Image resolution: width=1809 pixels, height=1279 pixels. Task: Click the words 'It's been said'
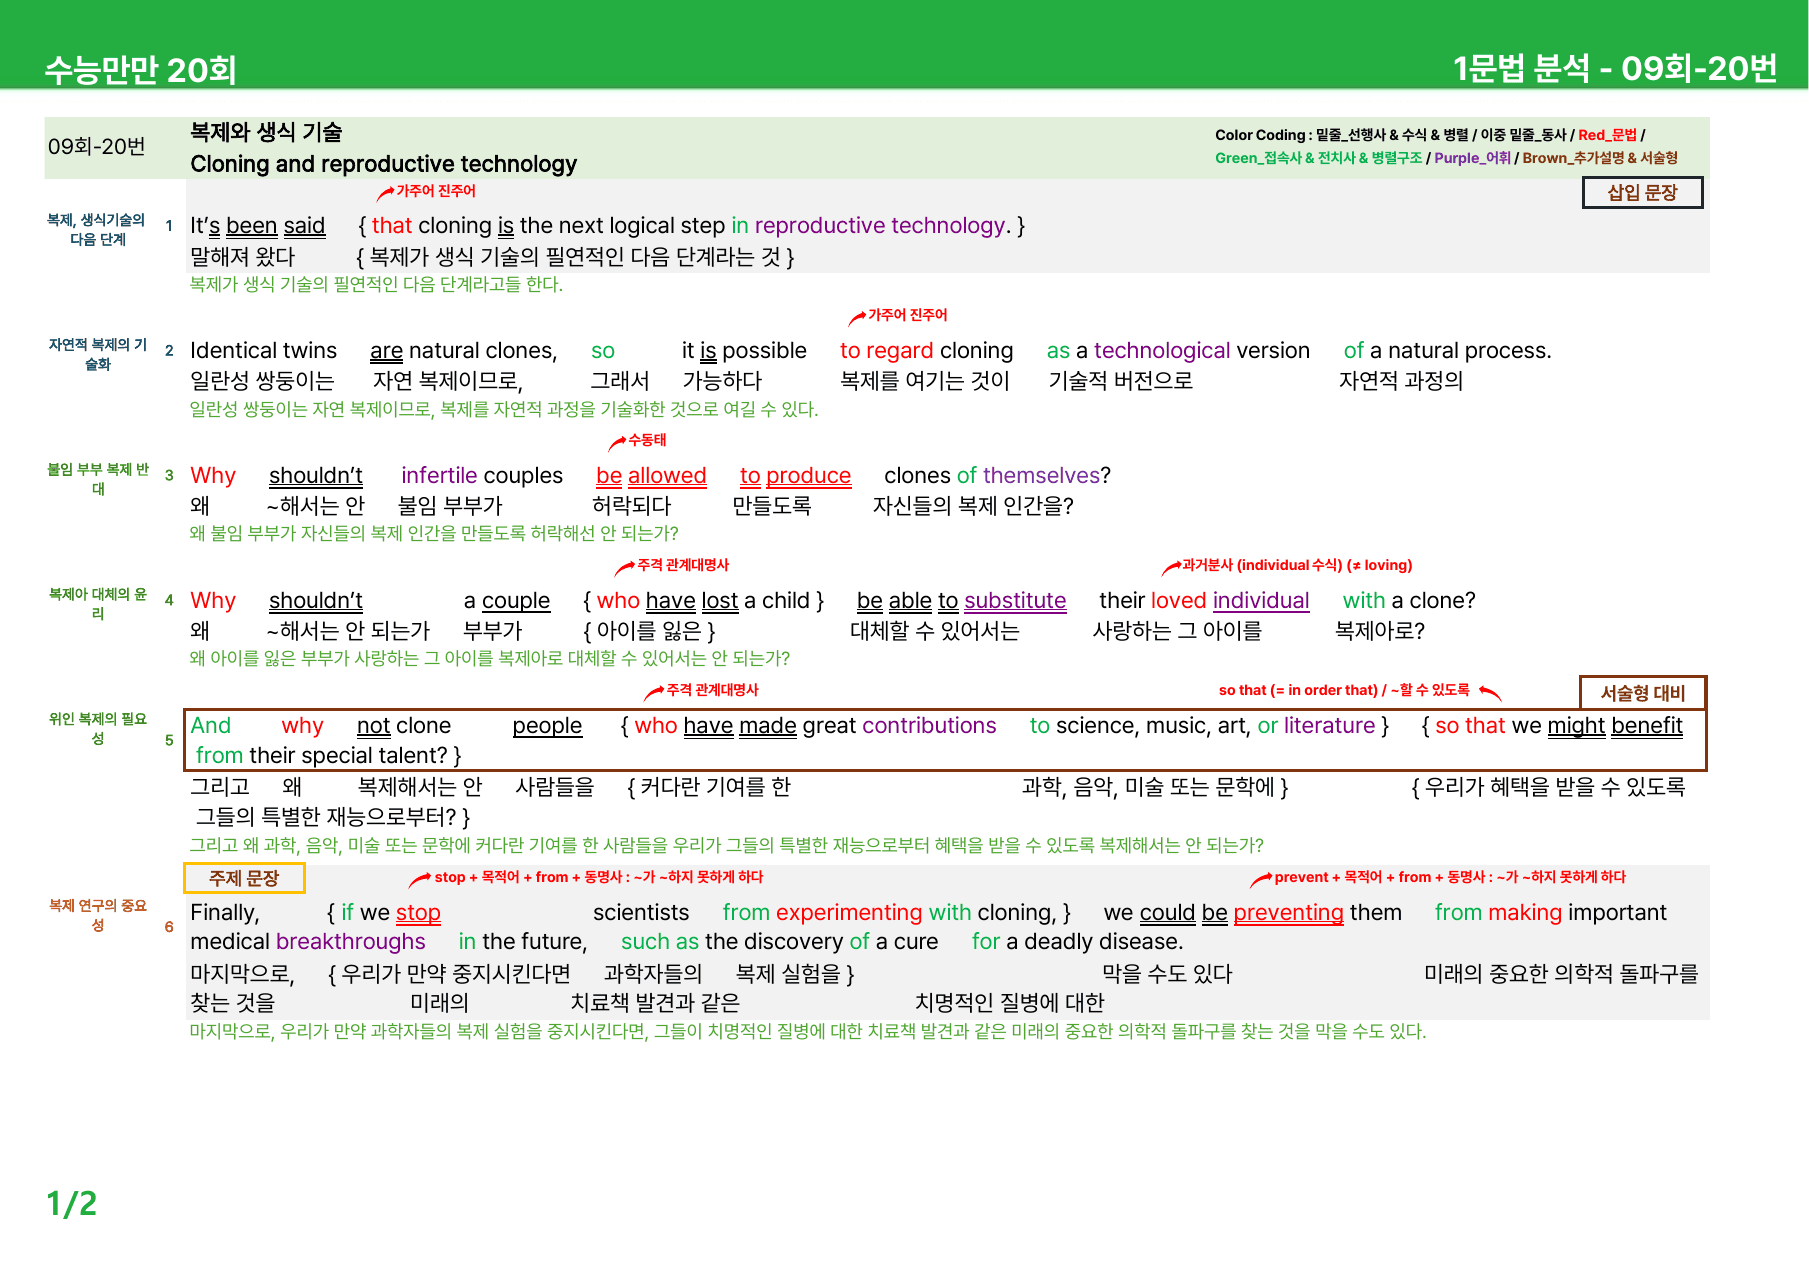click(258, 226)
